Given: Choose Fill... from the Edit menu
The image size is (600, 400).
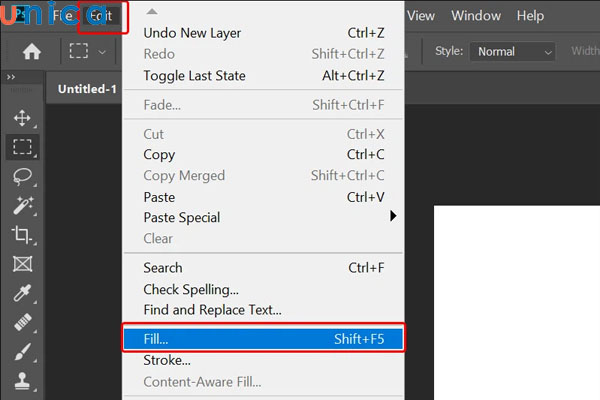Looking at the screenshot, I should point(262,339).
